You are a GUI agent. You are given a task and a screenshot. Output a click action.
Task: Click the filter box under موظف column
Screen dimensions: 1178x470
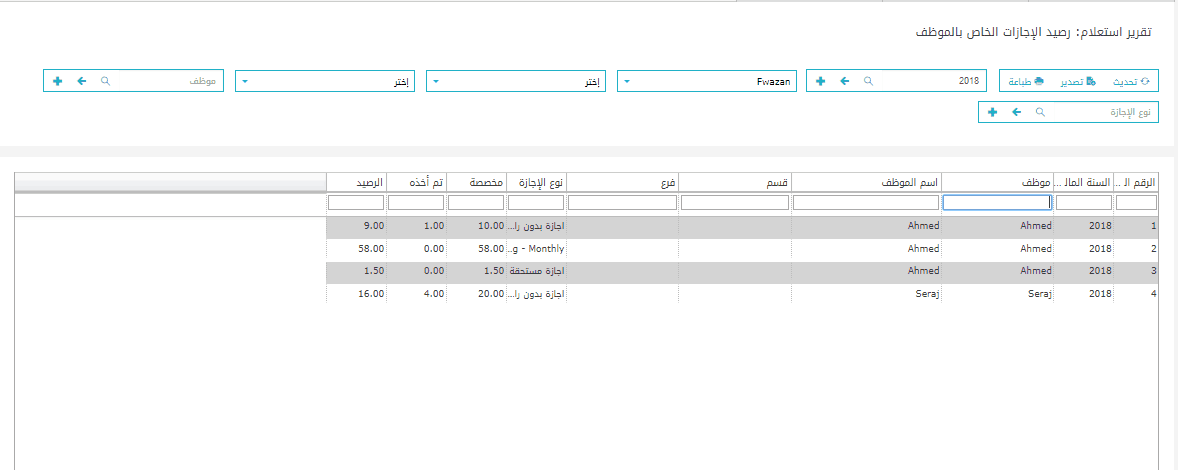pos(998,203)
